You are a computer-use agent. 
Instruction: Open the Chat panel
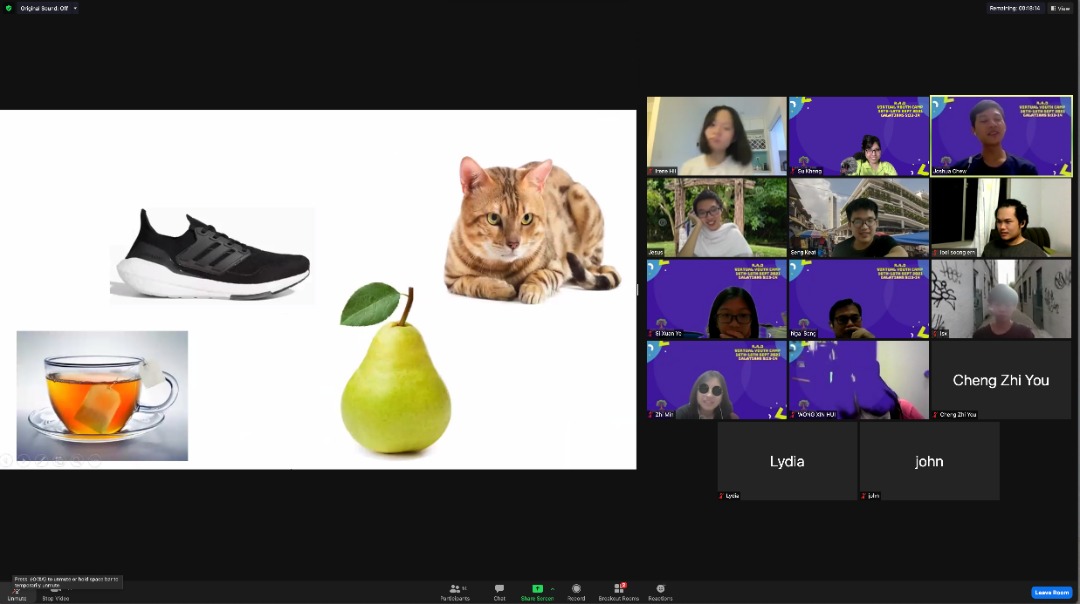499,591
